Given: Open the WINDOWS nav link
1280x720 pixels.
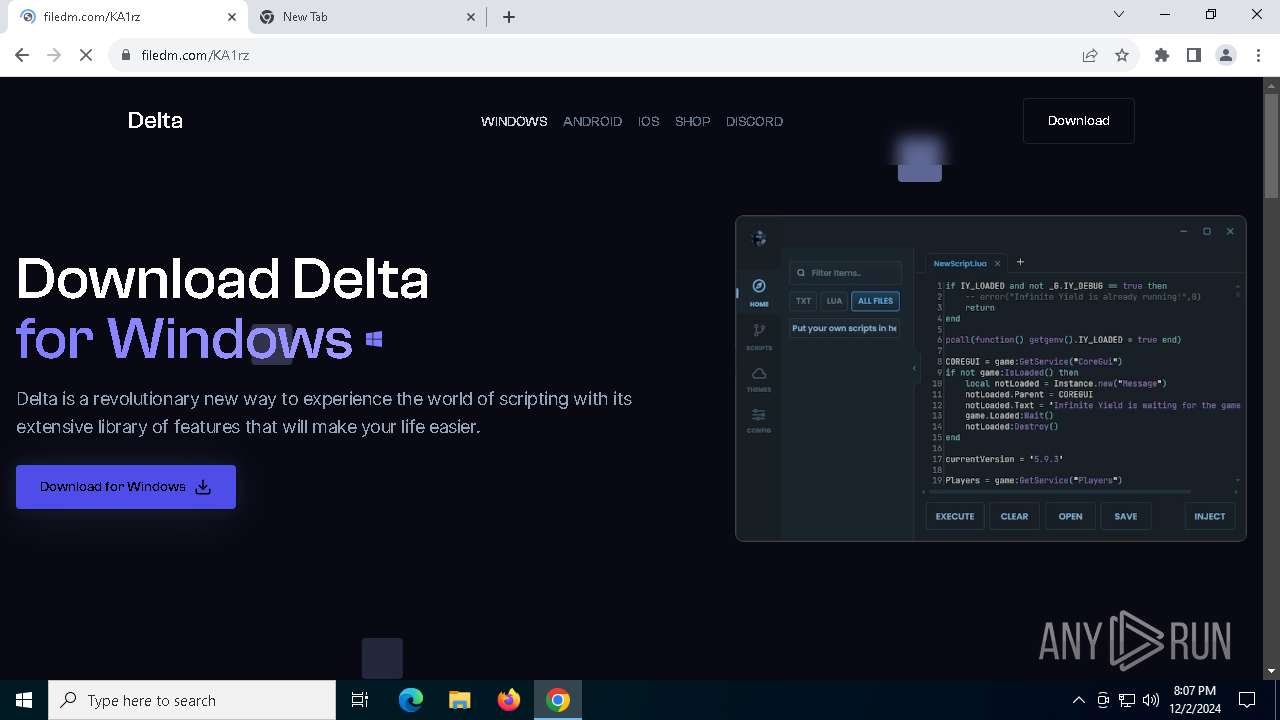Looking at the screenshot, I should click(514, 121).
